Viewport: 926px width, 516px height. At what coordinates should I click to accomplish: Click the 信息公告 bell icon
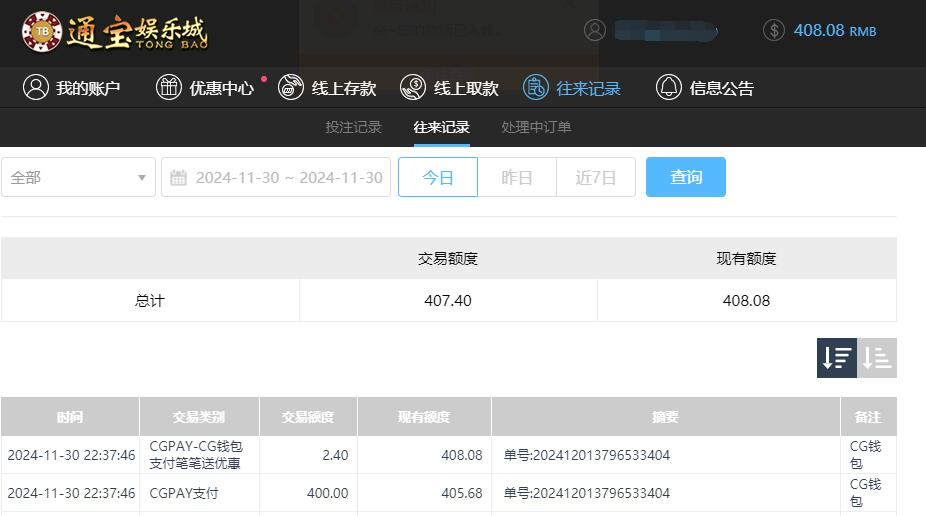669,87
